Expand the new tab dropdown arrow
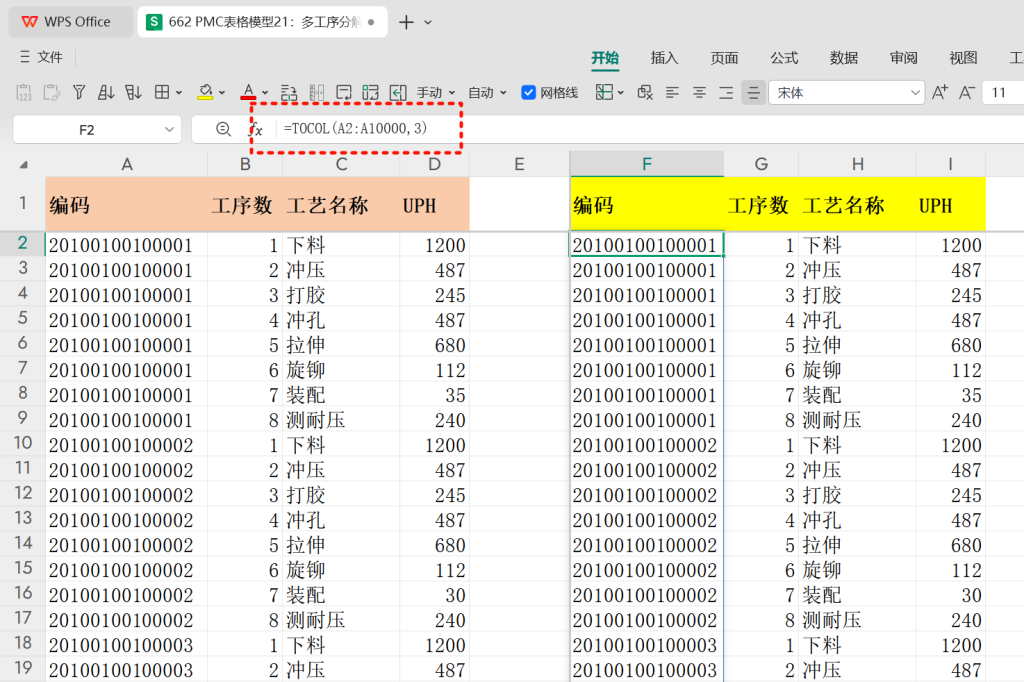This screenshot has height=682, width=1024. coord(428,22)
